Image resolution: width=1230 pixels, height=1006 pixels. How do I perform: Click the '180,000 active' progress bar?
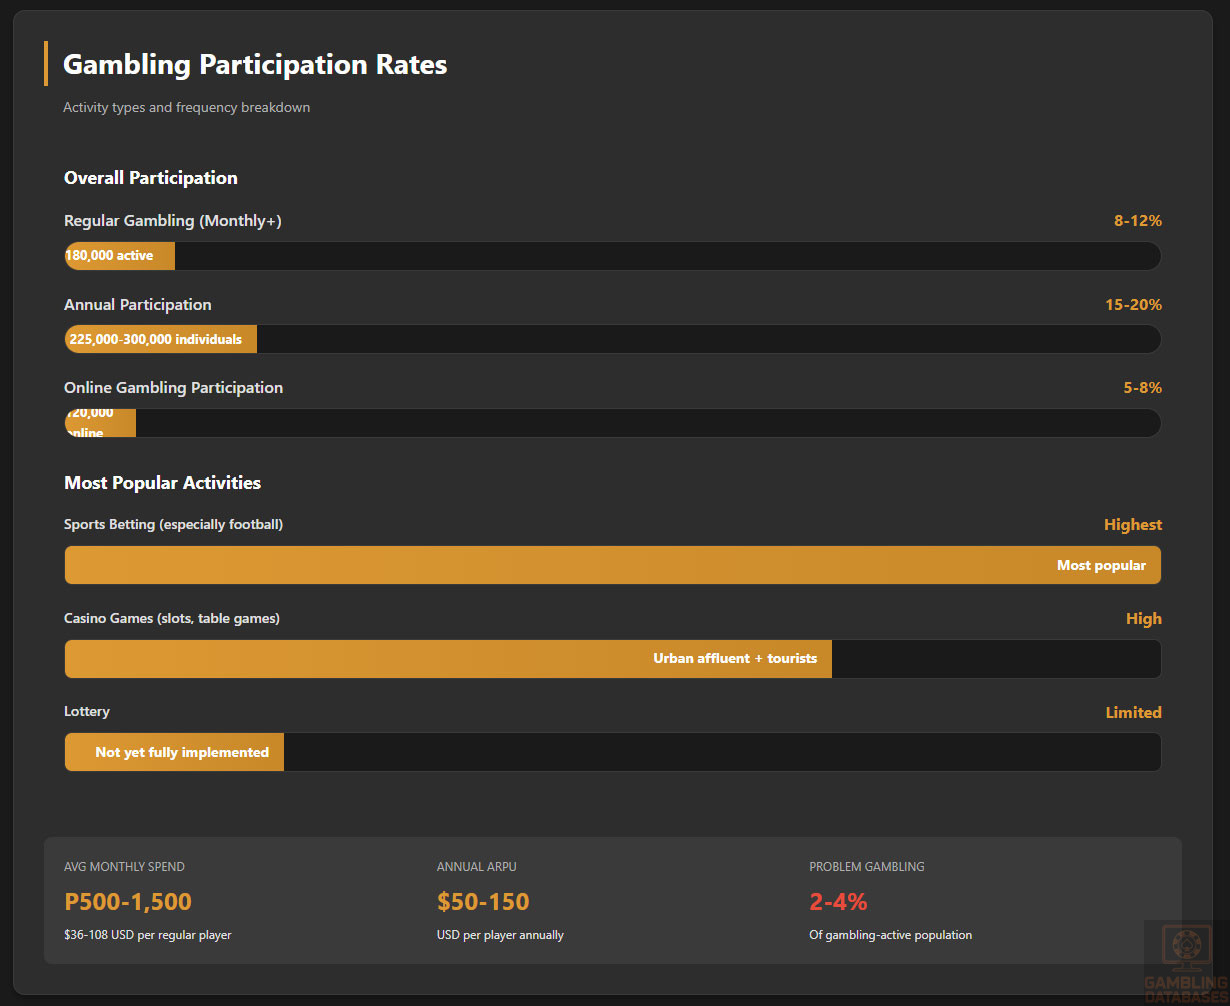[120, 256]
